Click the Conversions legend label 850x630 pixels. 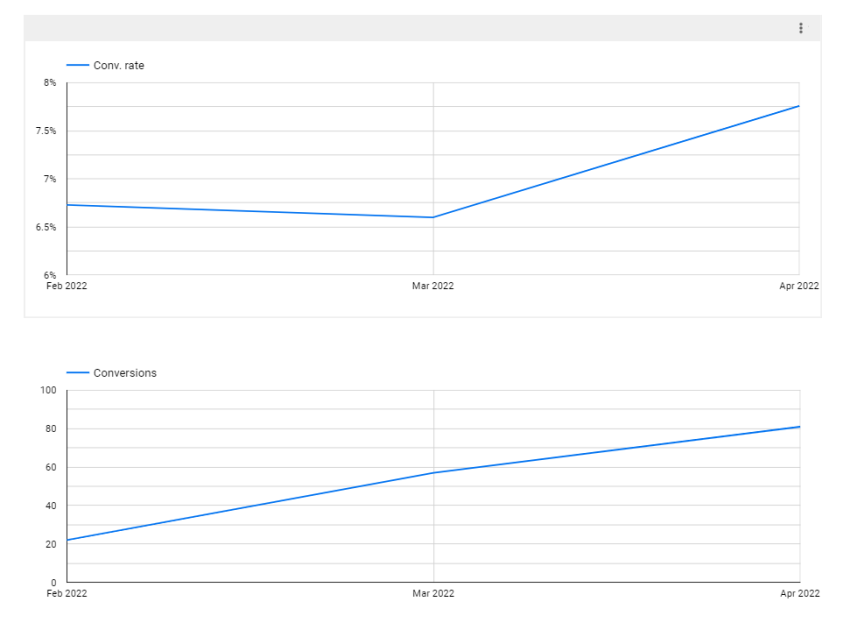click(125, 373)
